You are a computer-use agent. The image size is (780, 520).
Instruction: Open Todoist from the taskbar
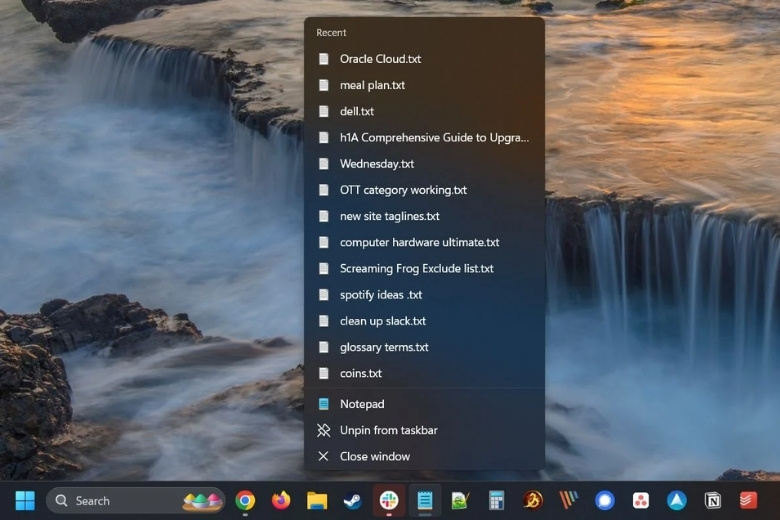(748, 500)
